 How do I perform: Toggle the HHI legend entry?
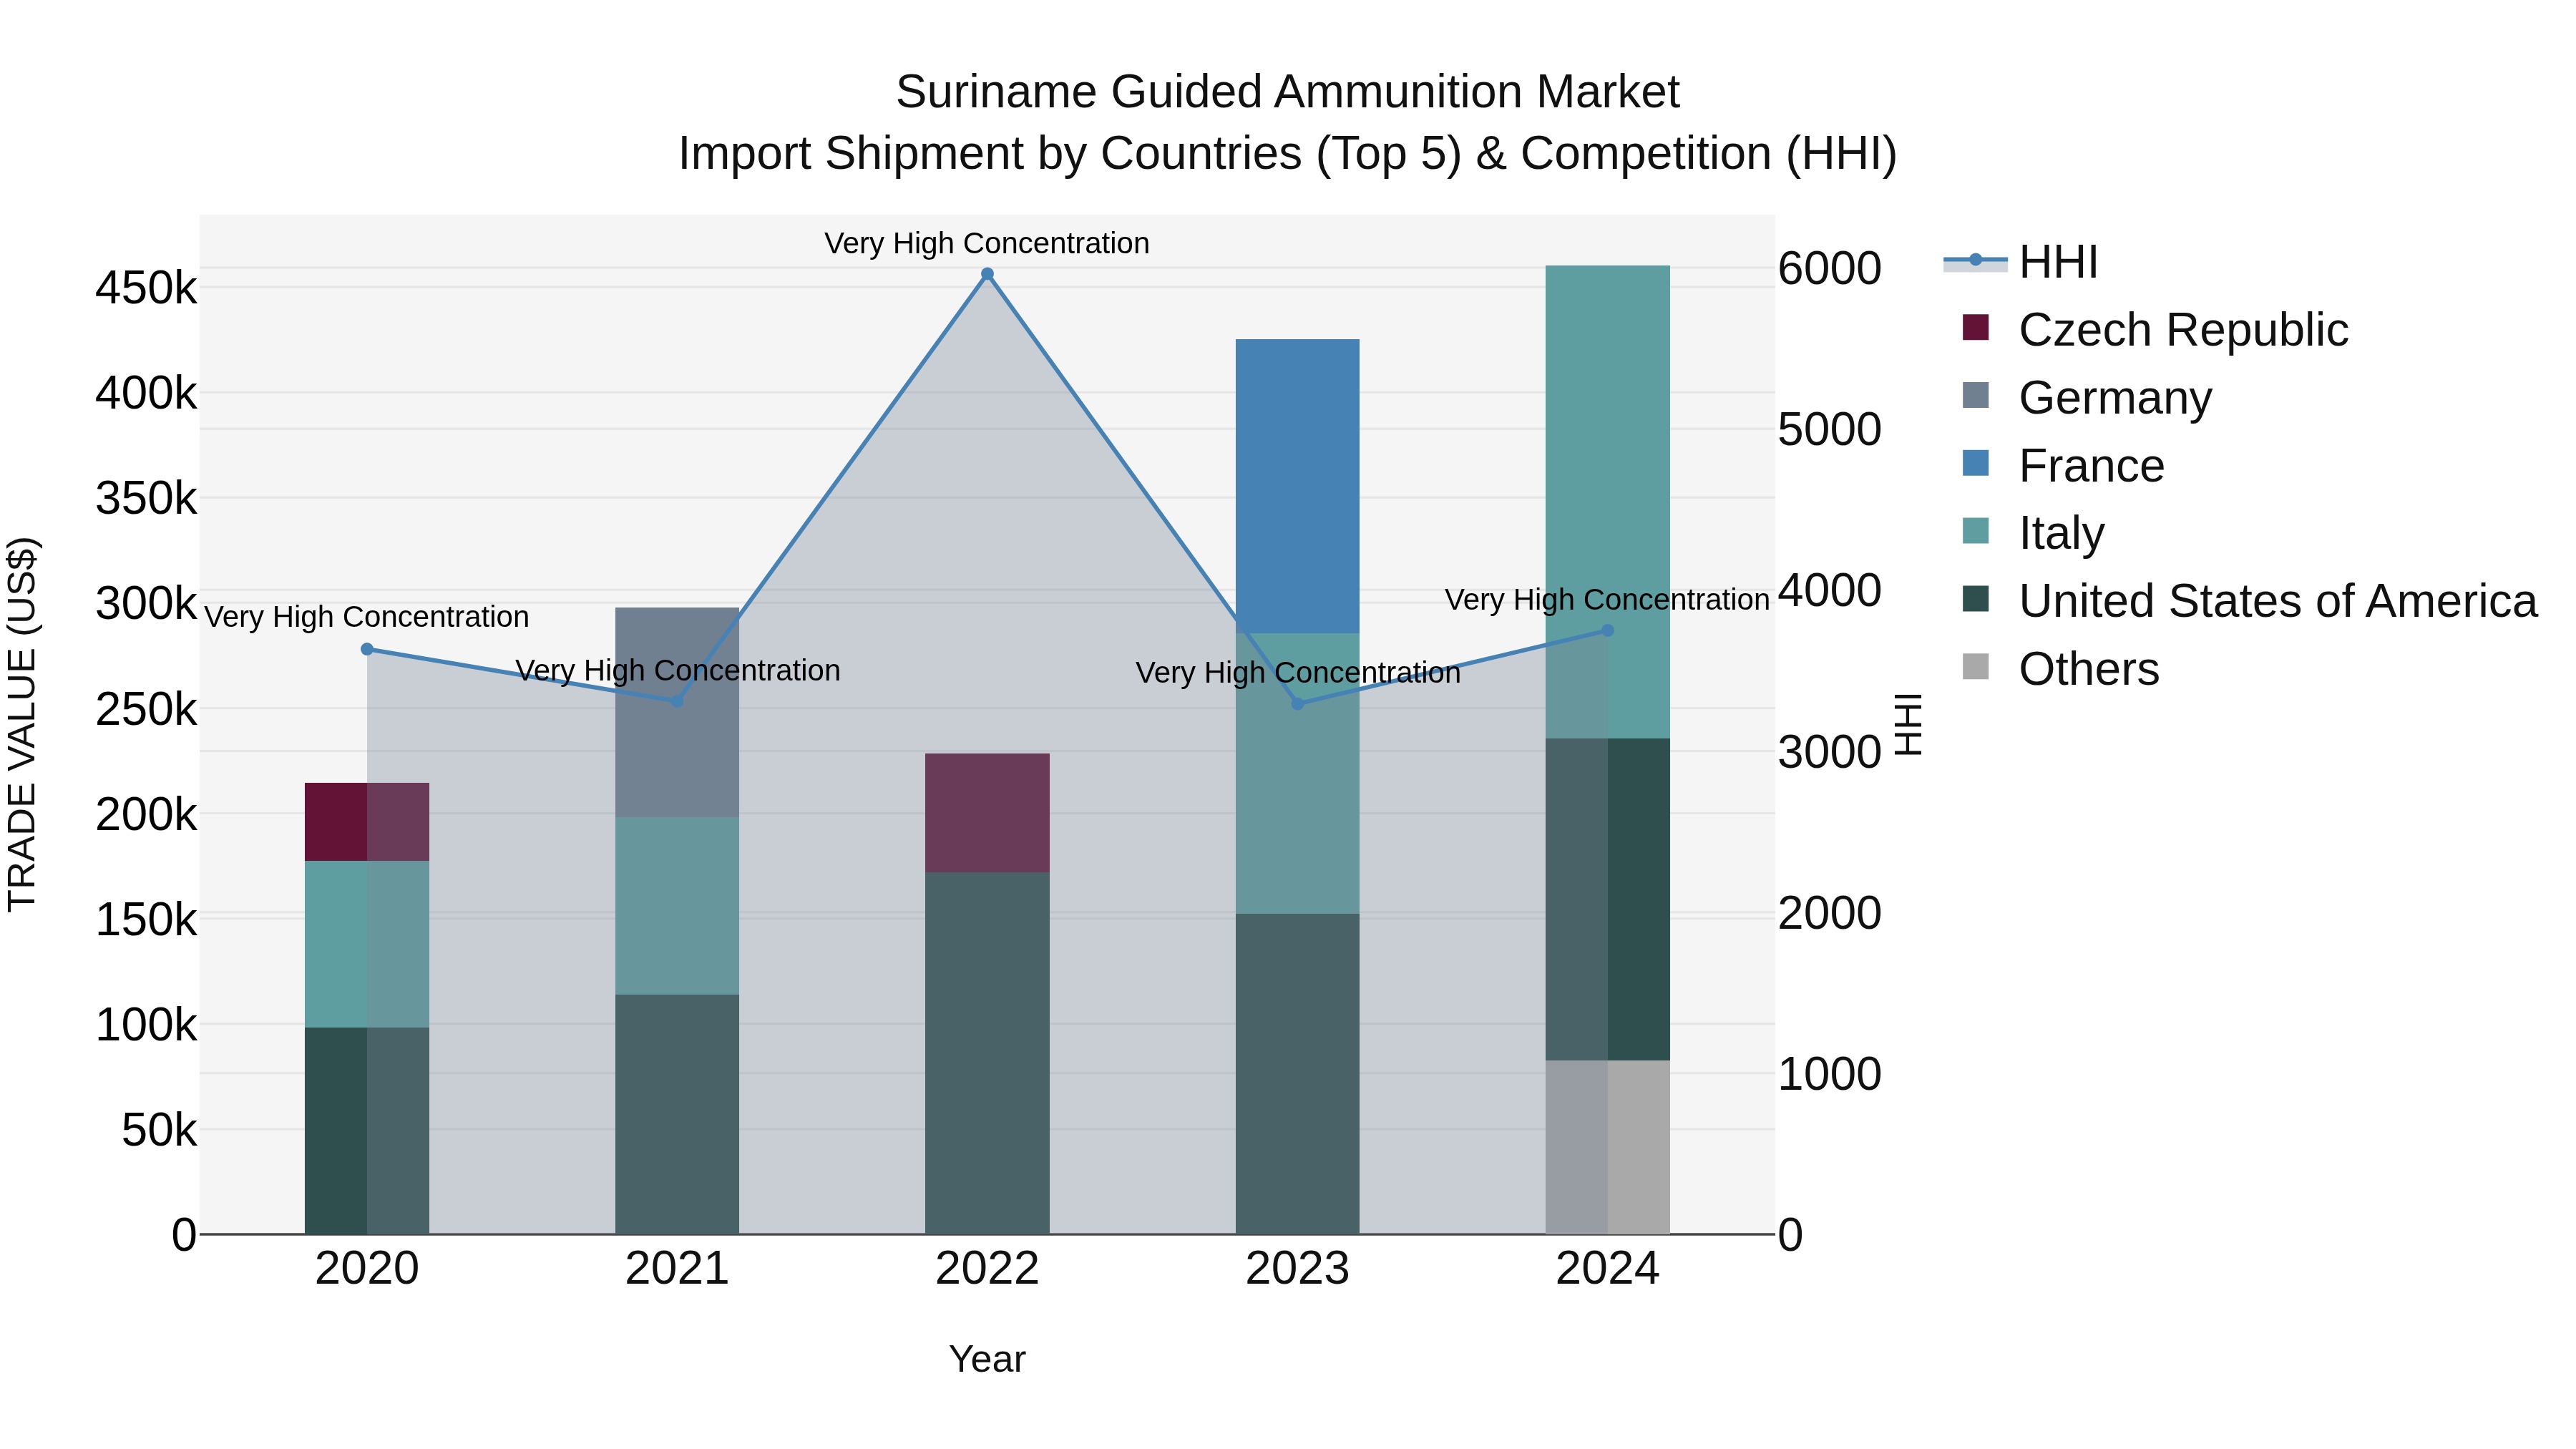pyautogui.click(x=2020, y=262)
